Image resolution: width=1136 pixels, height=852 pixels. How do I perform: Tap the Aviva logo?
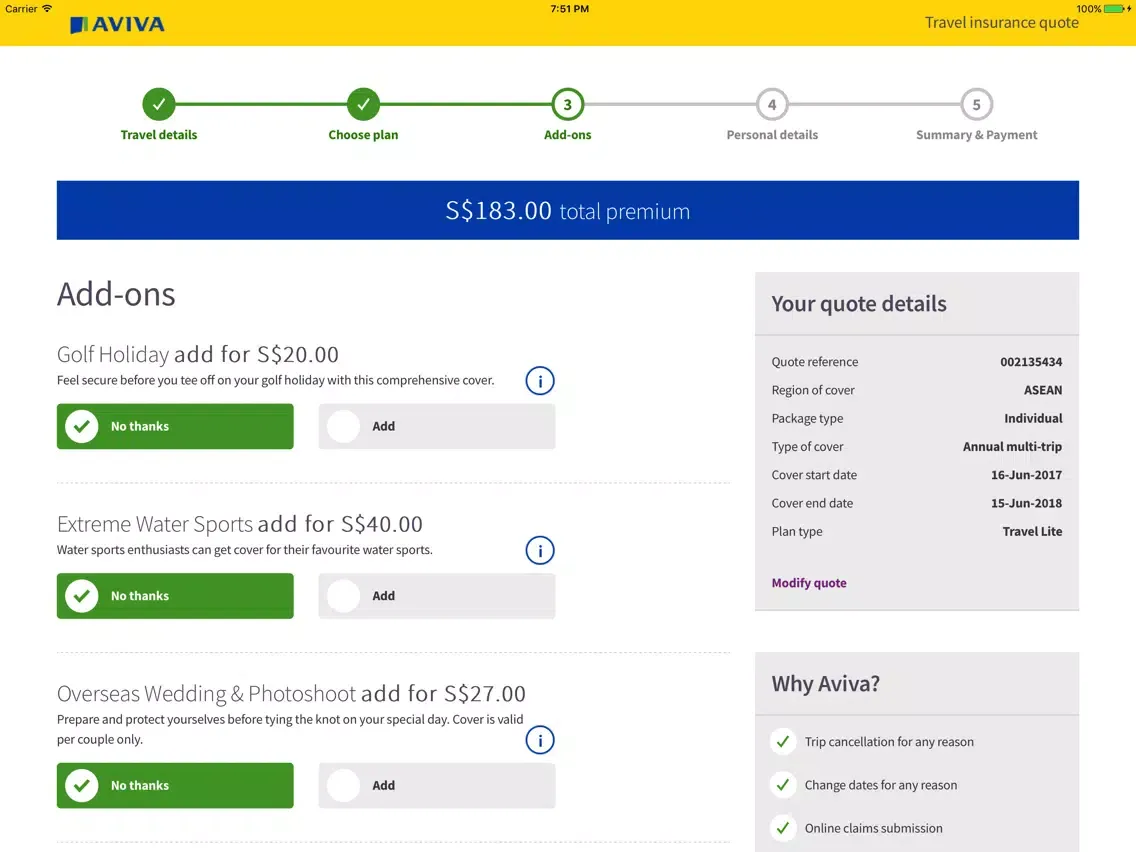[117, 25]
